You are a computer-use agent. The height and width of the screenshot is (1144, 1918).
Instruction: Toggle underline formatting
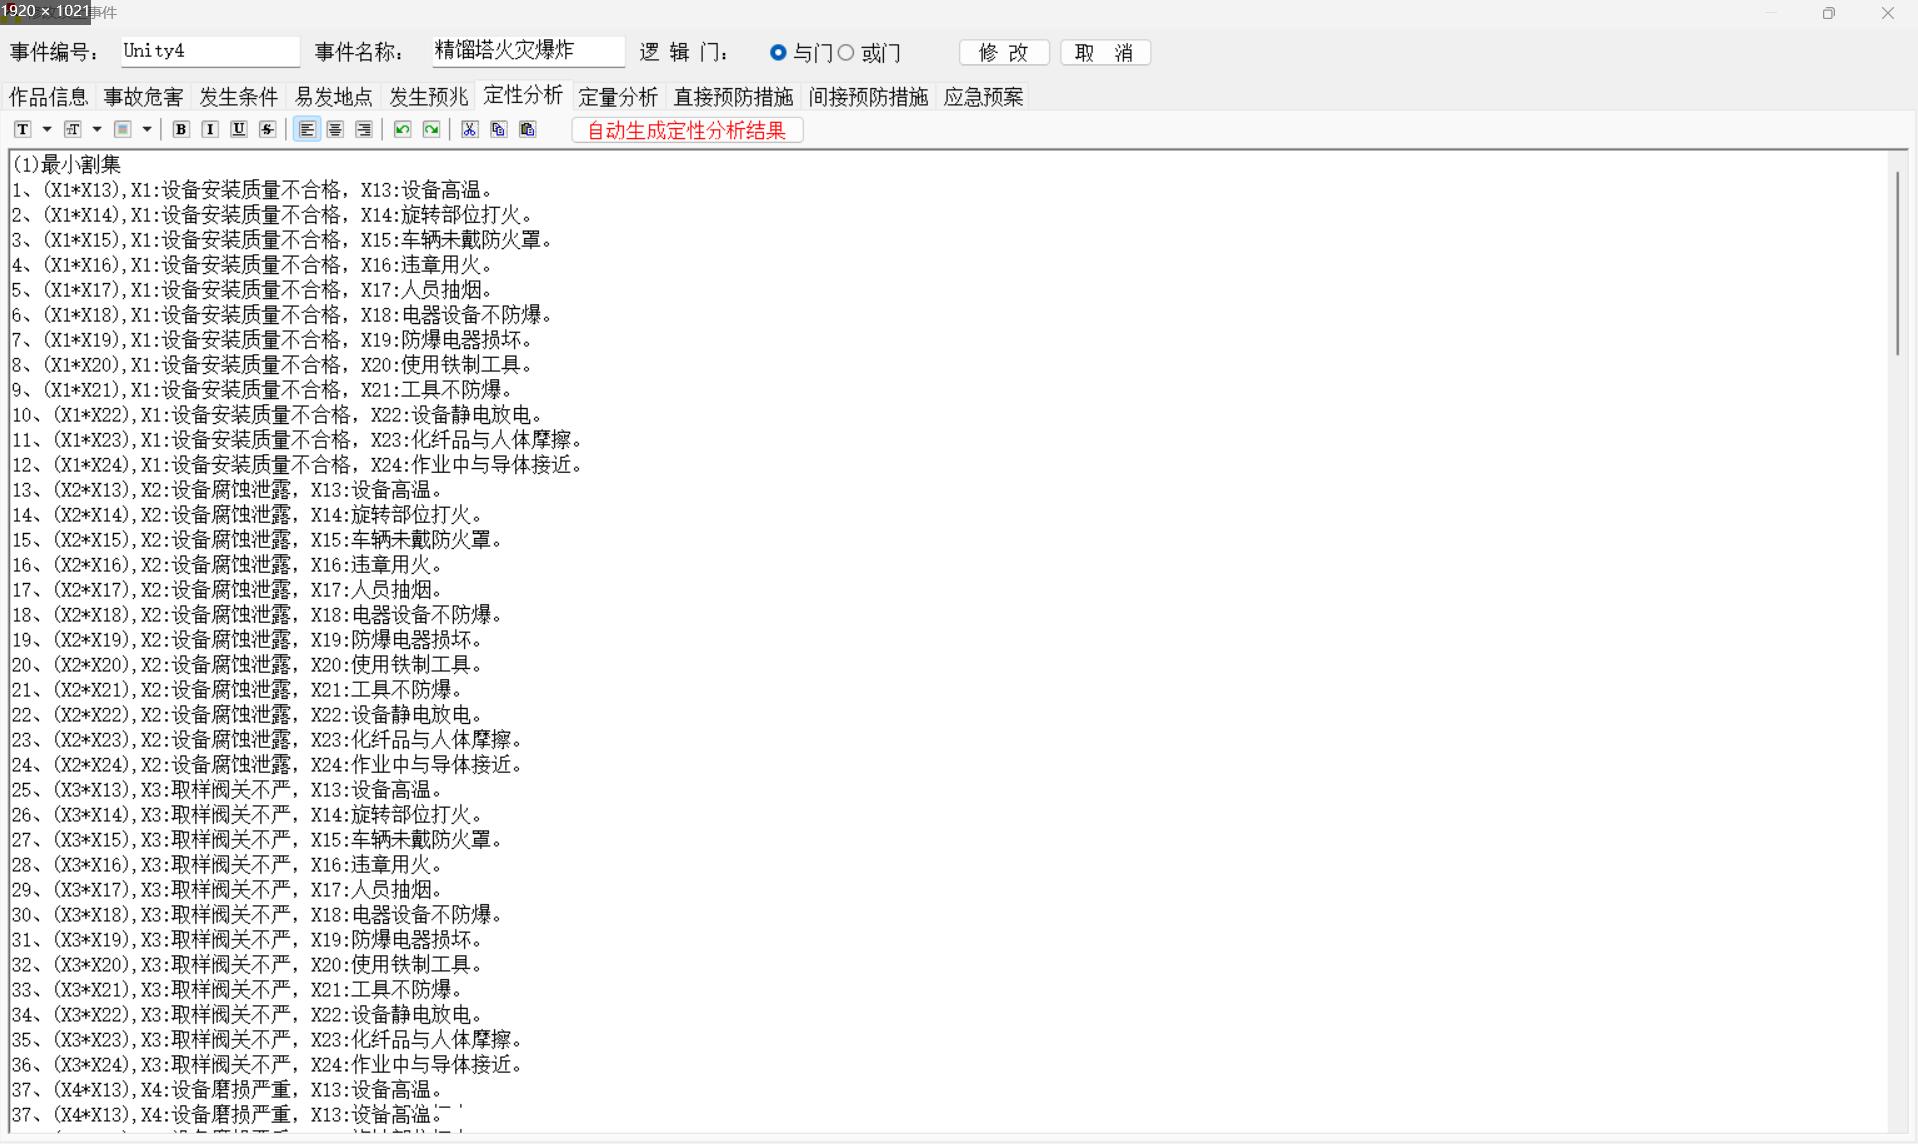(238, 129)
